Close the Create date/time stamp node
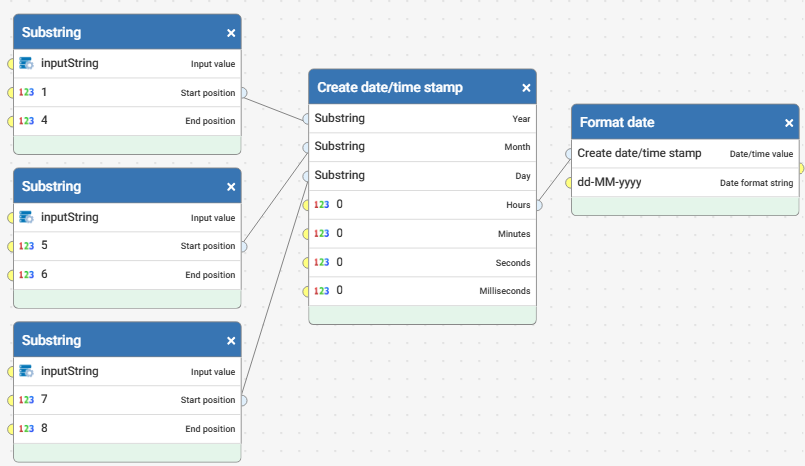 tap(526, 88)
